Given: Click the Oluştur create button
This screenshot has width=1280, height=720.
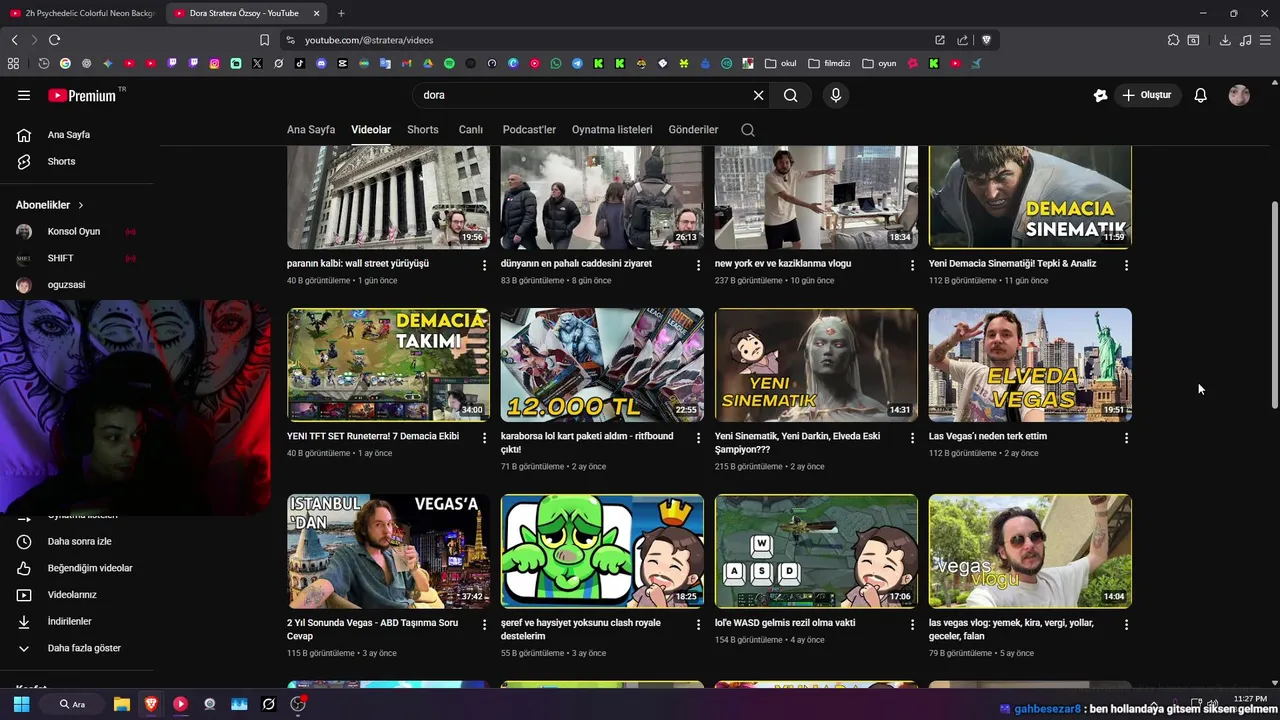Looking at the screenshot, I should [x=1146, y=95].
